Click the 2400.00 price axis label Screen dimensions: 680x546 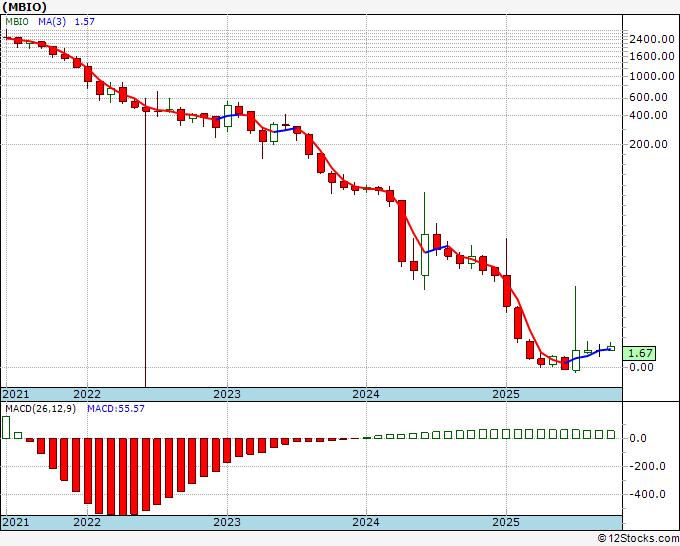pyautogui.click(x=652, y=39)
